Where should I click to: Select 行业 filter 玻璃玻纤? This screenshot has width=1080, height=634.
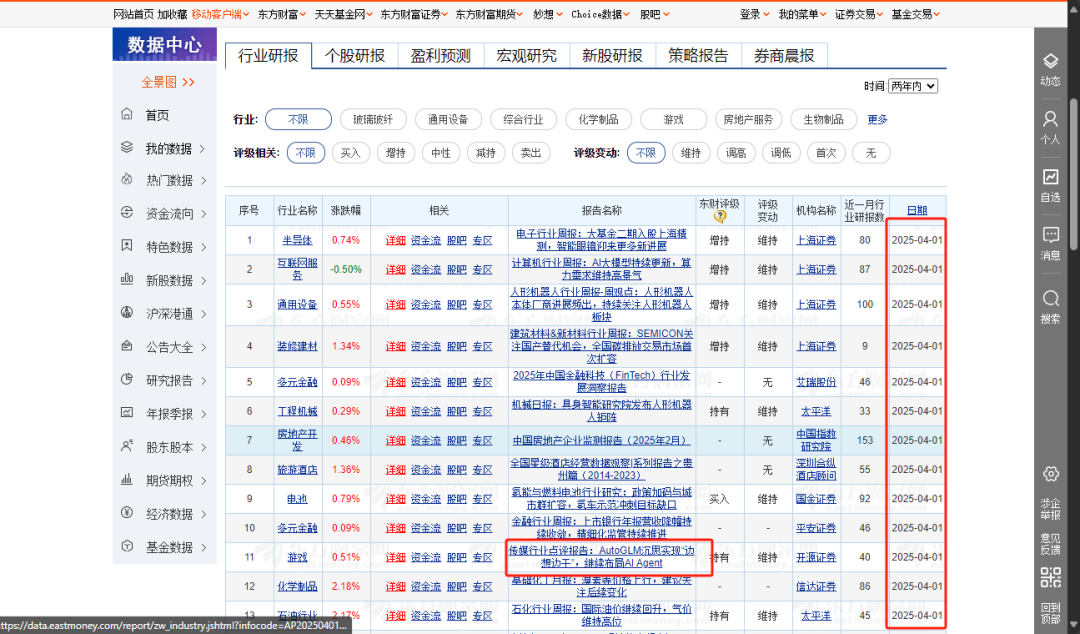(x=373, y=119)
